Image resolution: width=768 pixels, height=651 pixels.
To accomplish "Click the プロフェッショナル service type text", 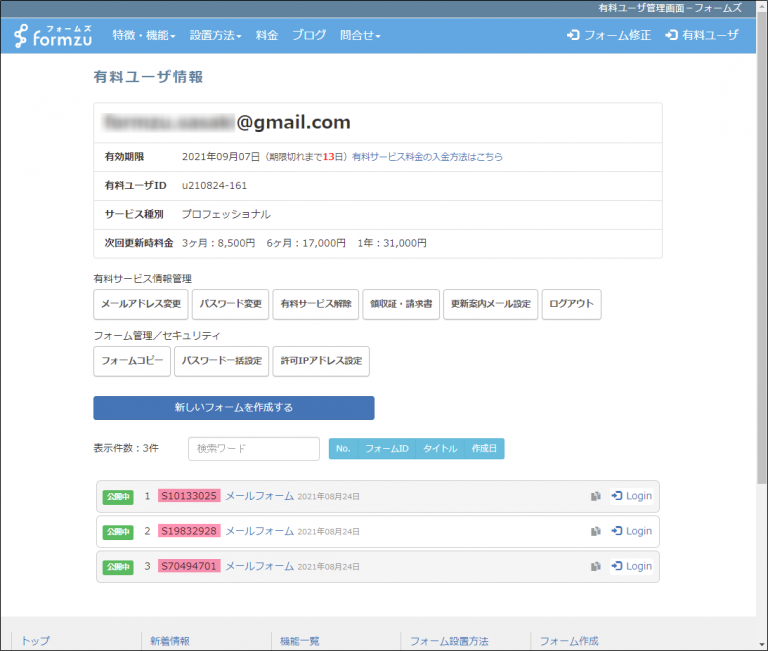I will pos(226,215).
